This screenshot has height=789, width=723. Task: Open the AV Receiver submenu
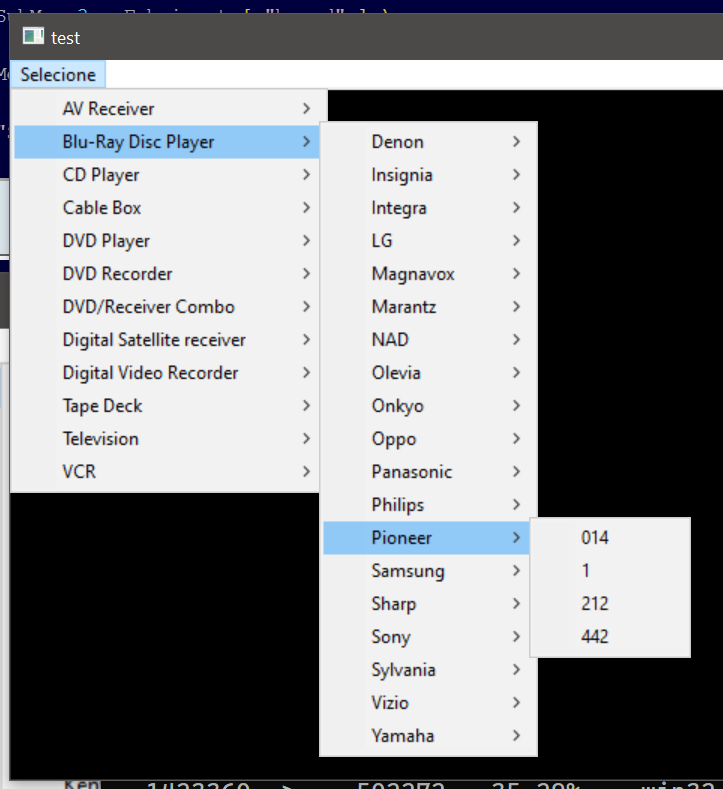[x=167, y=109]
